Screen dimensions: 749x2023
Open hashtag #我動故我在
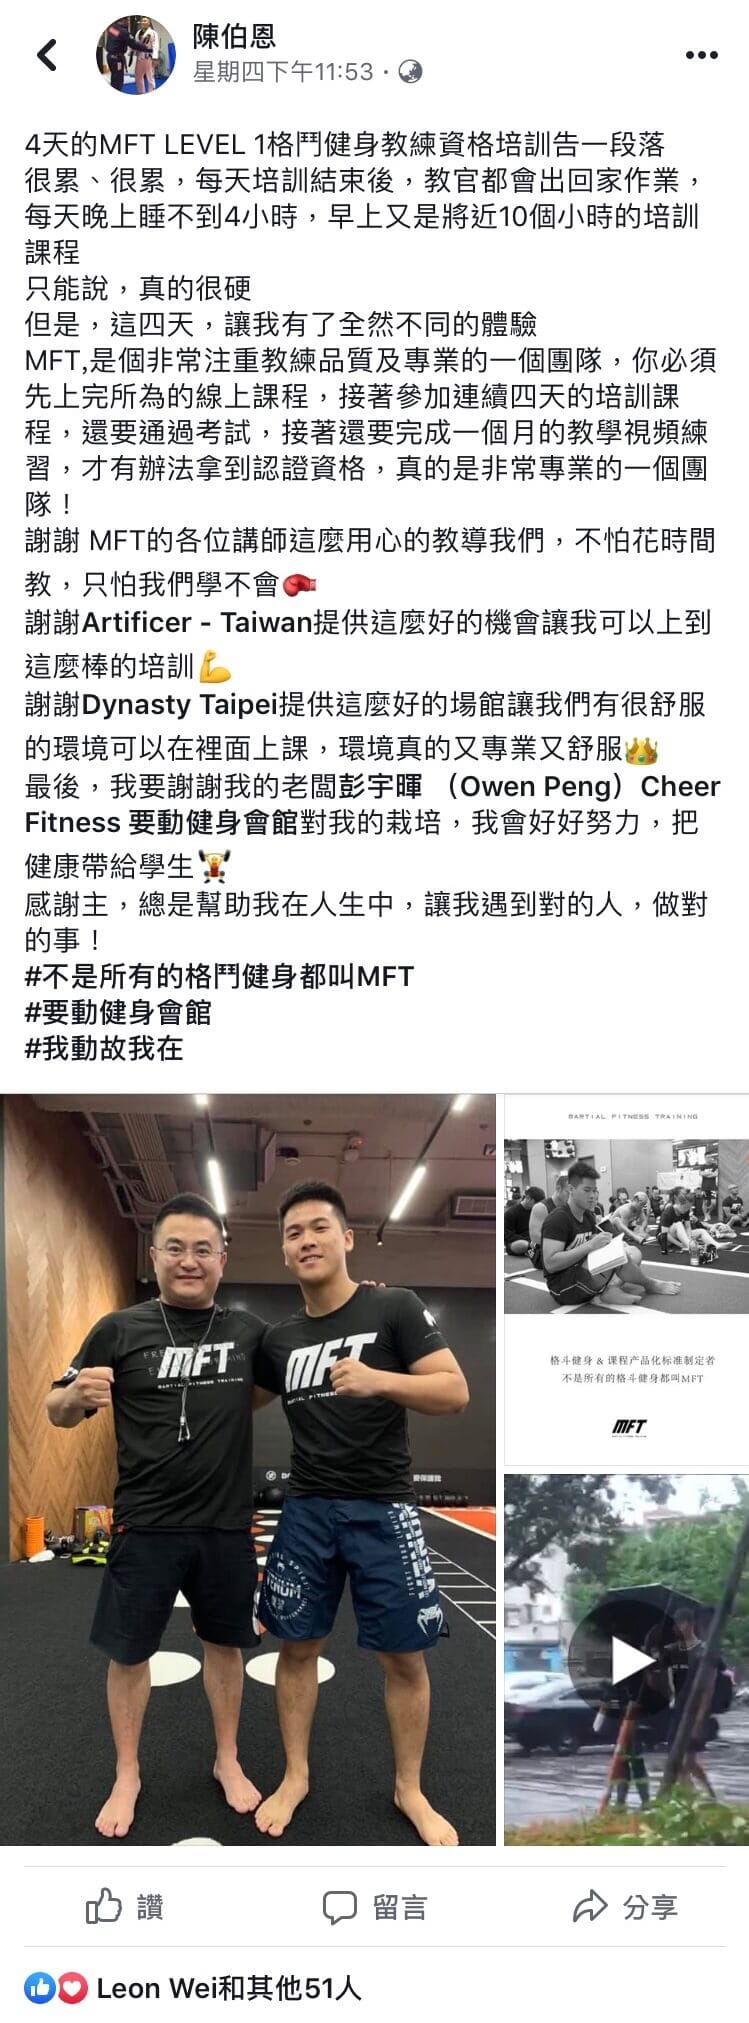(104, 1048)
